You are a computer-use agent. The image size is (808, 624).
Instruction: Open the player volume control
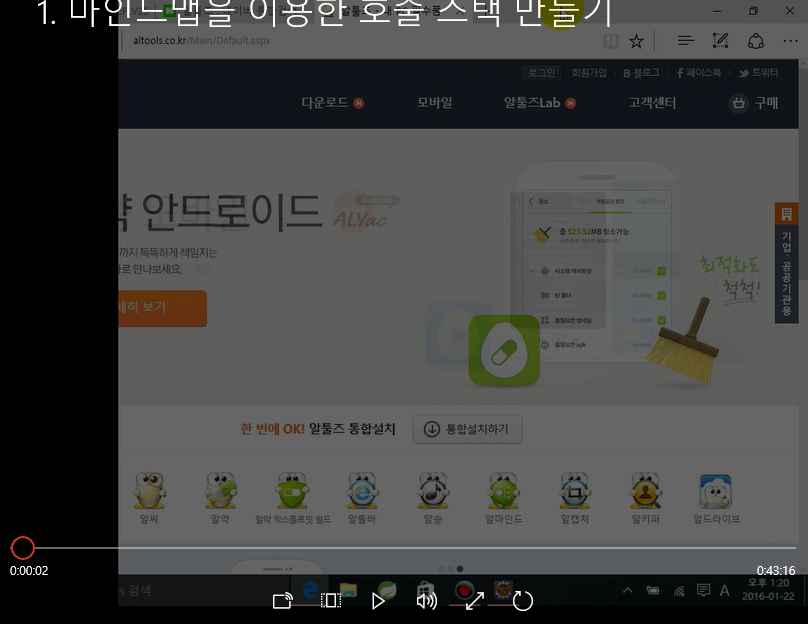426,601
